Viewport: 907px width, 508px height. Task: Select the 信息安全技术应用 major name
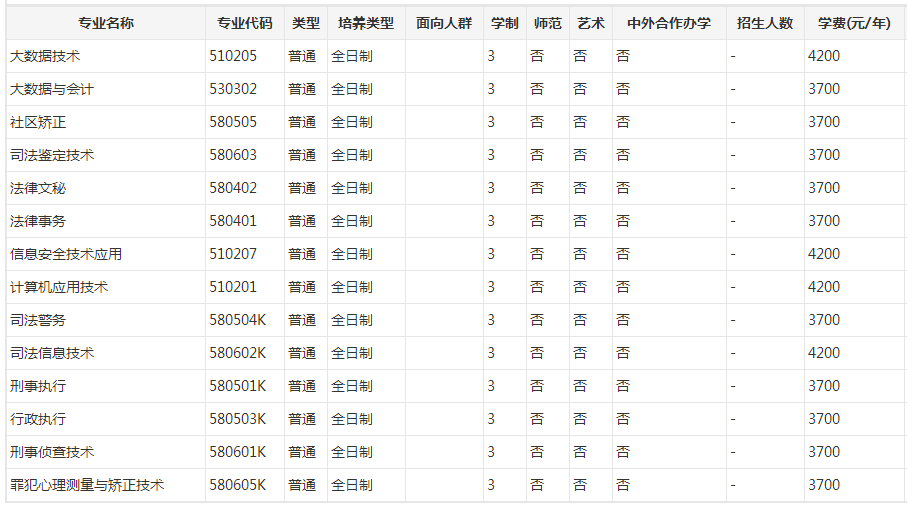(66, 254)
